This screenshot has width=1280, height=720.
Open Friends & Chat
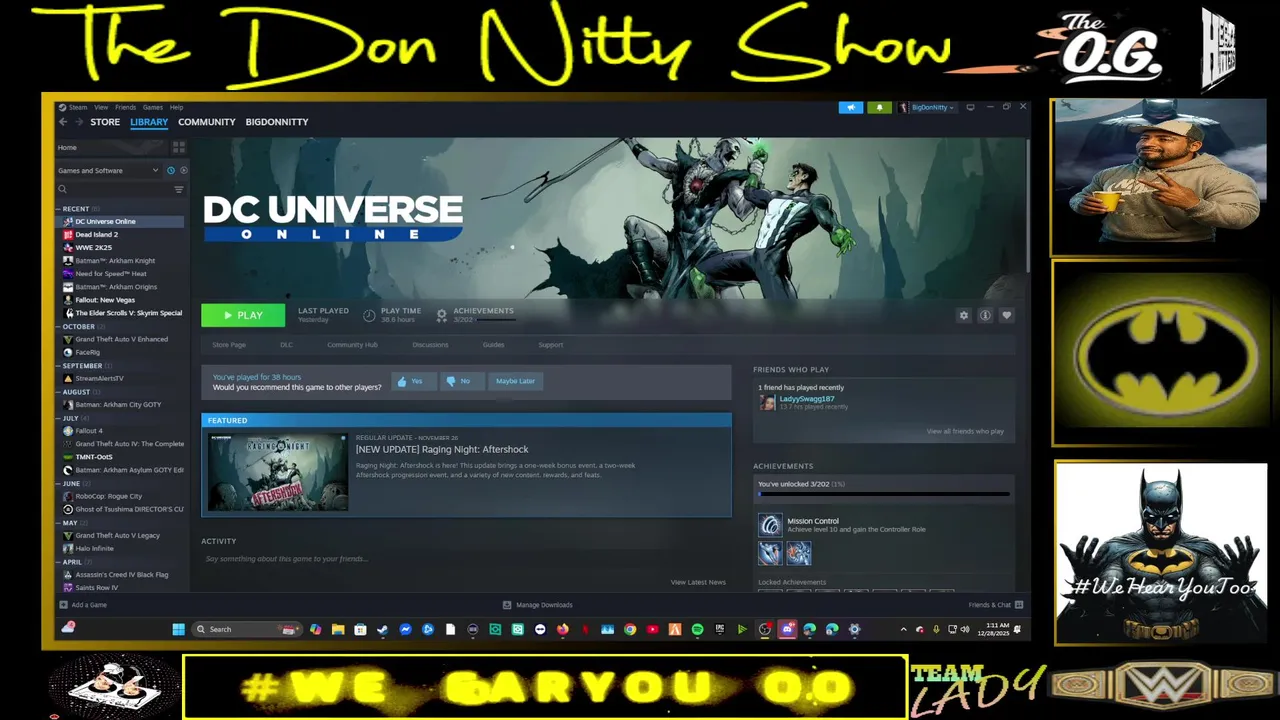995,605
